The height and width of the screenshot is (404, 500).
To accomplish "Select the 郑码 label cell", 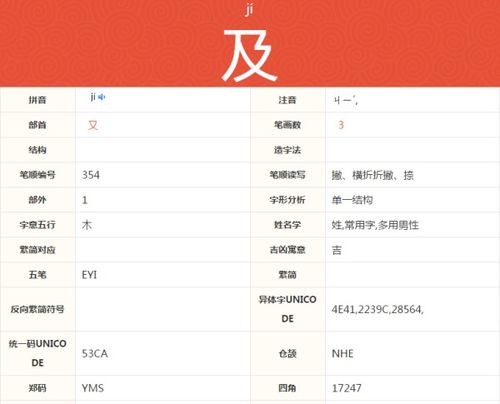I will point(37,388).
